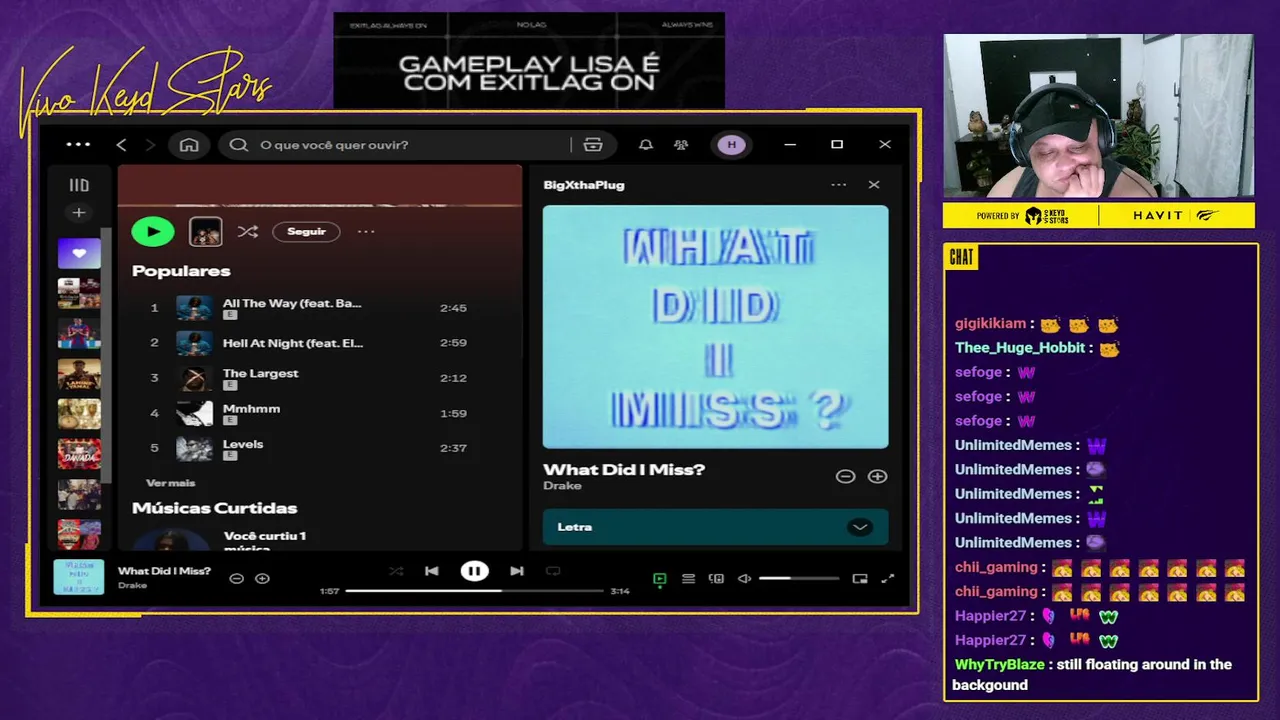Click the search magnifier icon
Viewport: 1280px width, 720px height.
pyautogui.click(x=238, y=145)
